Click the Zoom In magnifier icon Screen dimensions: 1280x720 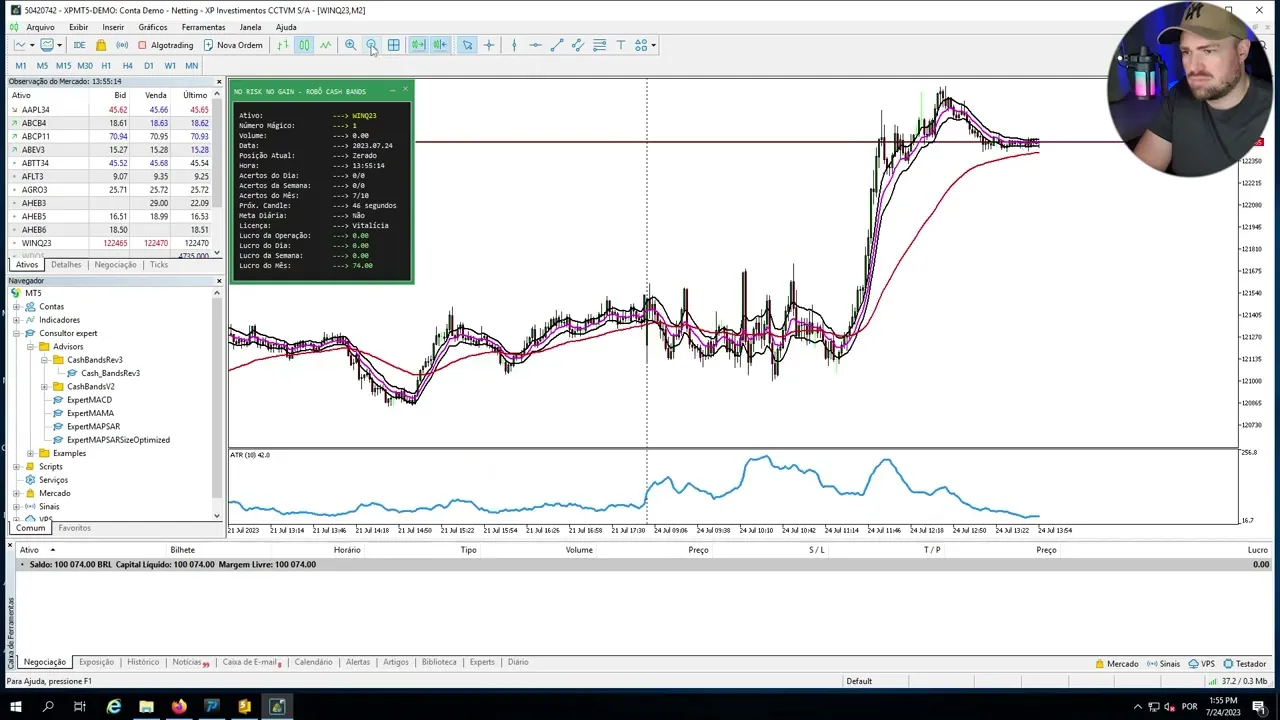coord(350,45)
